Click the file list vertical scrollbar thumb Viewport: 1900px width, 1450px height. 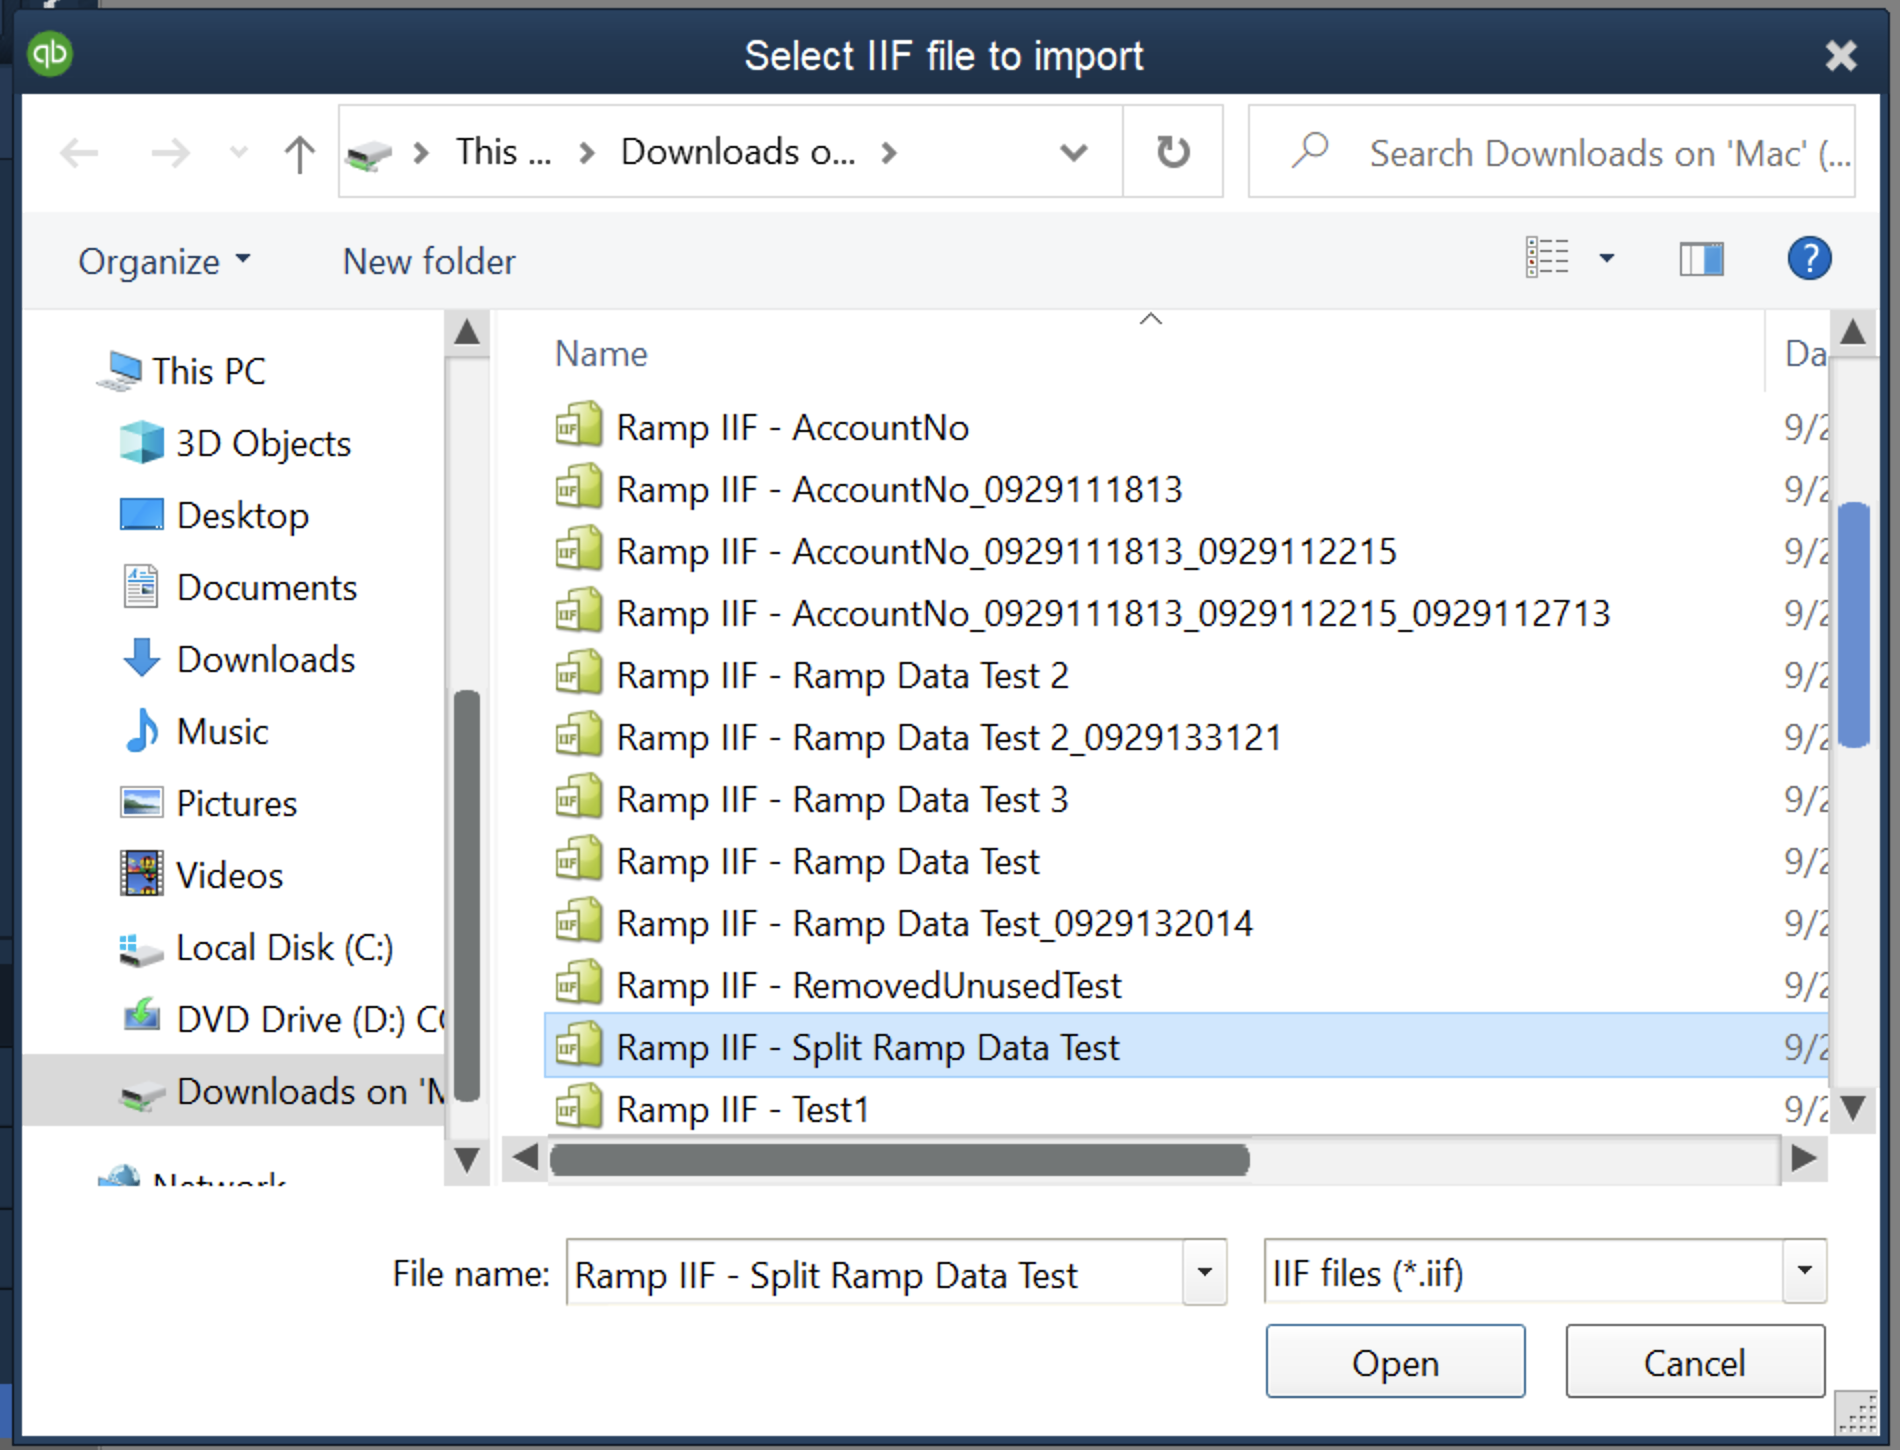pos(1853,625)
